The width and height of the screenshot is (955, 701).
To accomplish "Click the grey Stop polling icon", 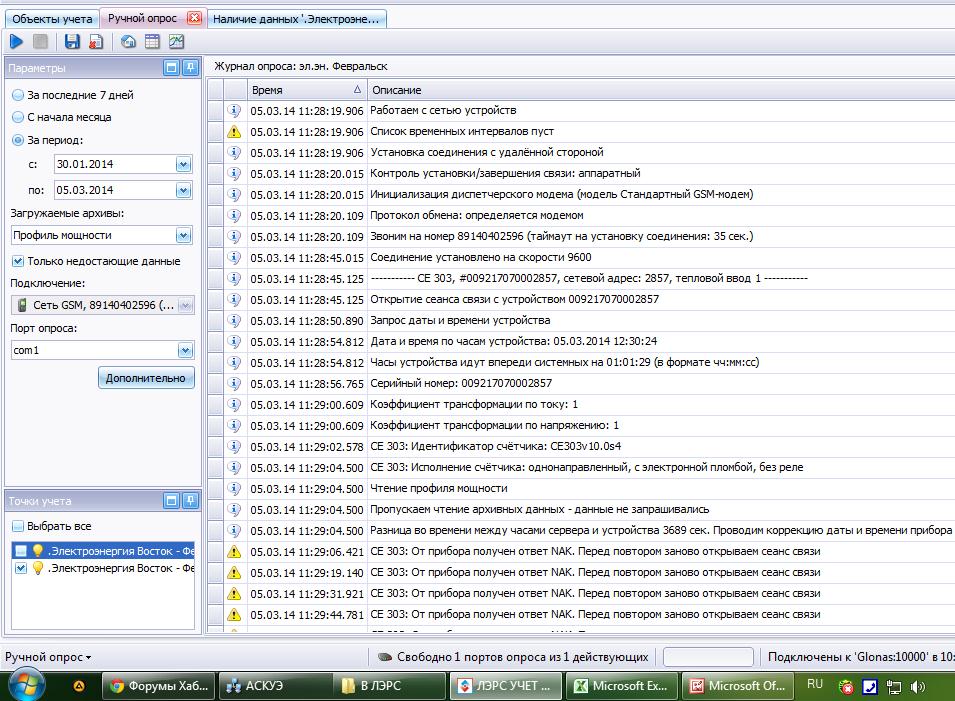I will (40, 41).
